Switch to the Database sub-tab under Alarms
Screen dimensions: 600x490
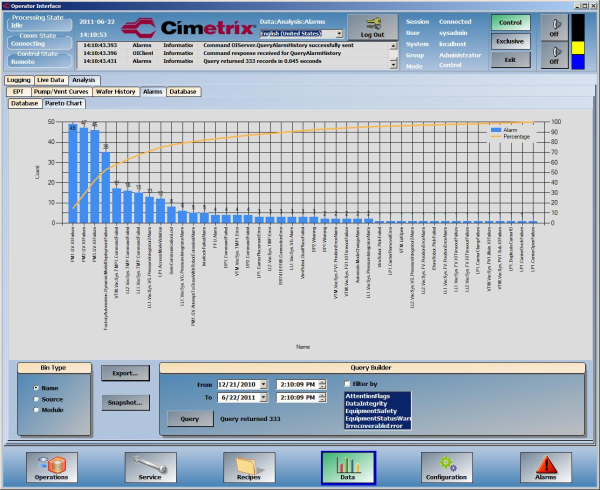24,103
